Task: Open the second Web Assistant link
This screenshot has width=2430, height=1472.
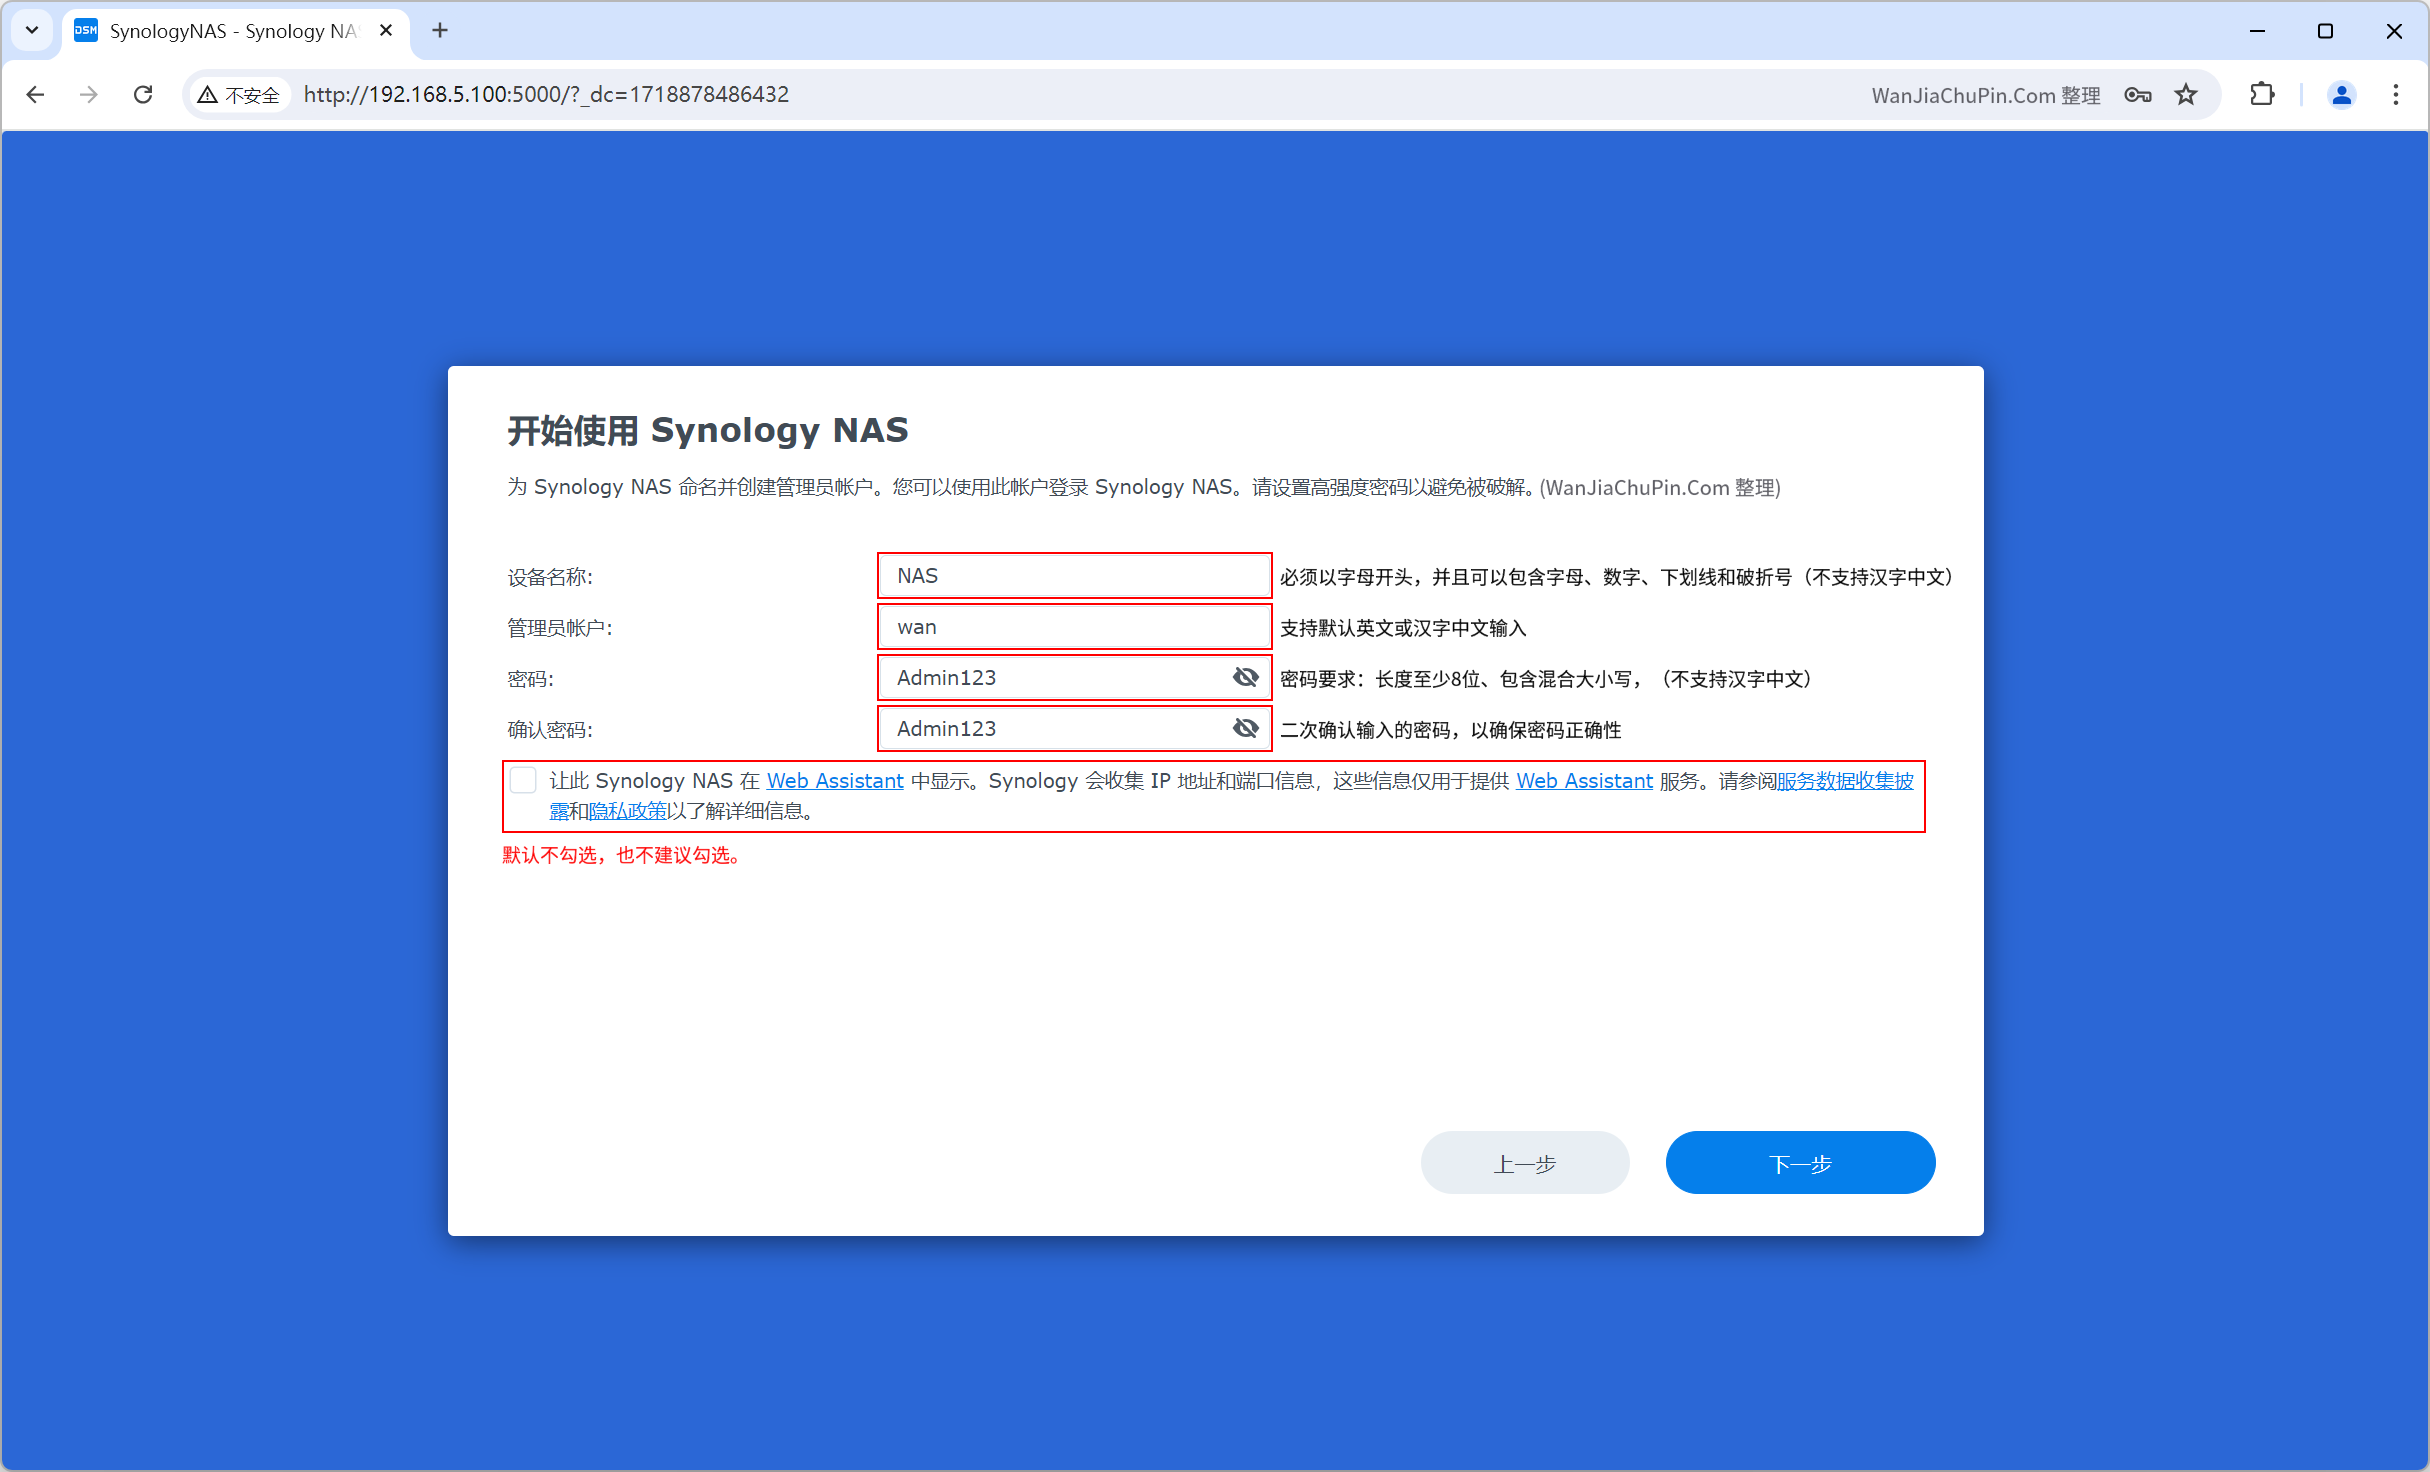Action: pyautogui.click(x=1584, y=781)
